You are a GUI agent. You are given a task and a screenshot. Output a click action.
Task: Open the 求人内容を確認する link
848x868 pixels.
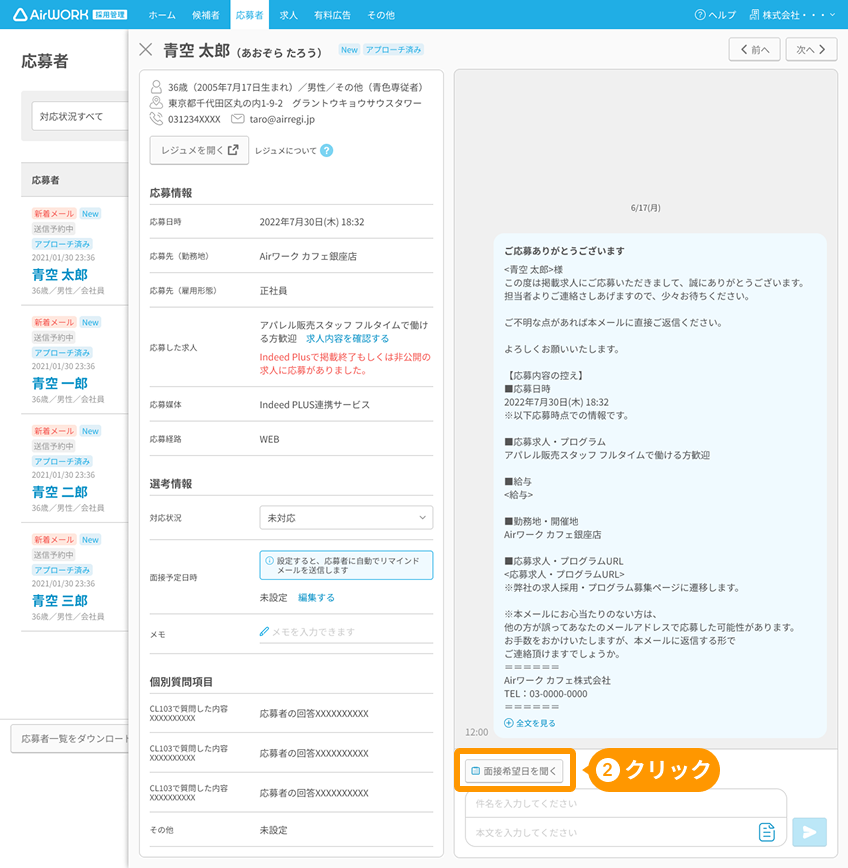coord(347,338)
